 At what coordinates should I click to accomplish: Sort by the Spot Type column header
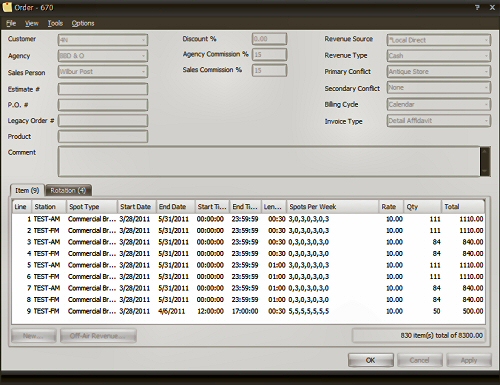92,207
